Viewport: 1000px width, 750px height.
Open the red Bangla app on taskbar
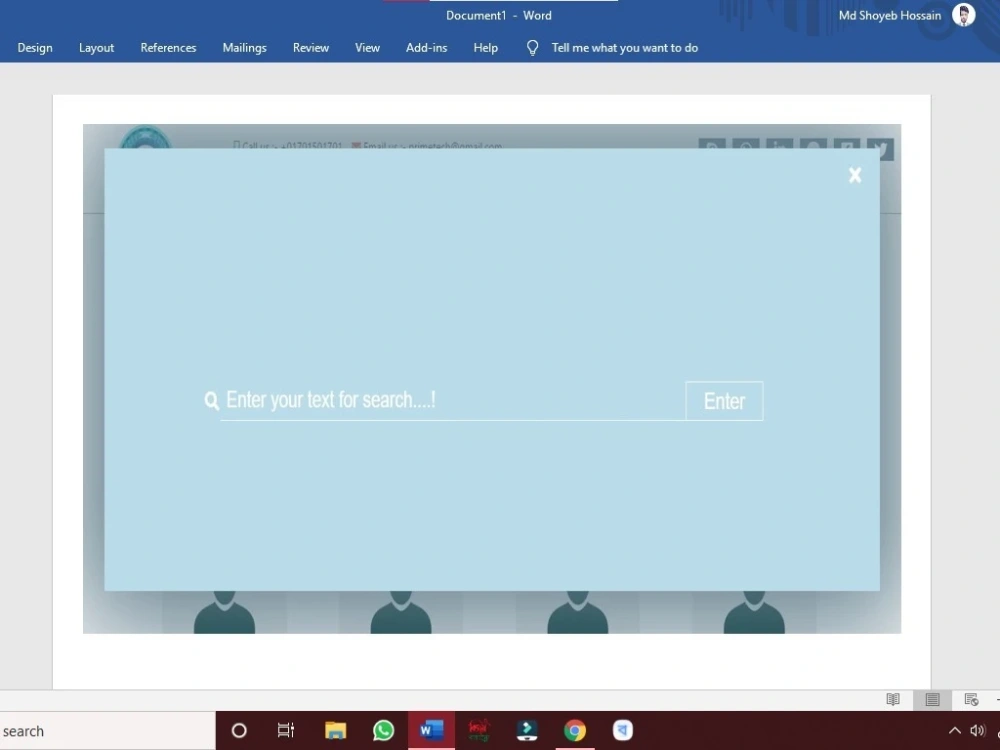click(x=479, y=731)
